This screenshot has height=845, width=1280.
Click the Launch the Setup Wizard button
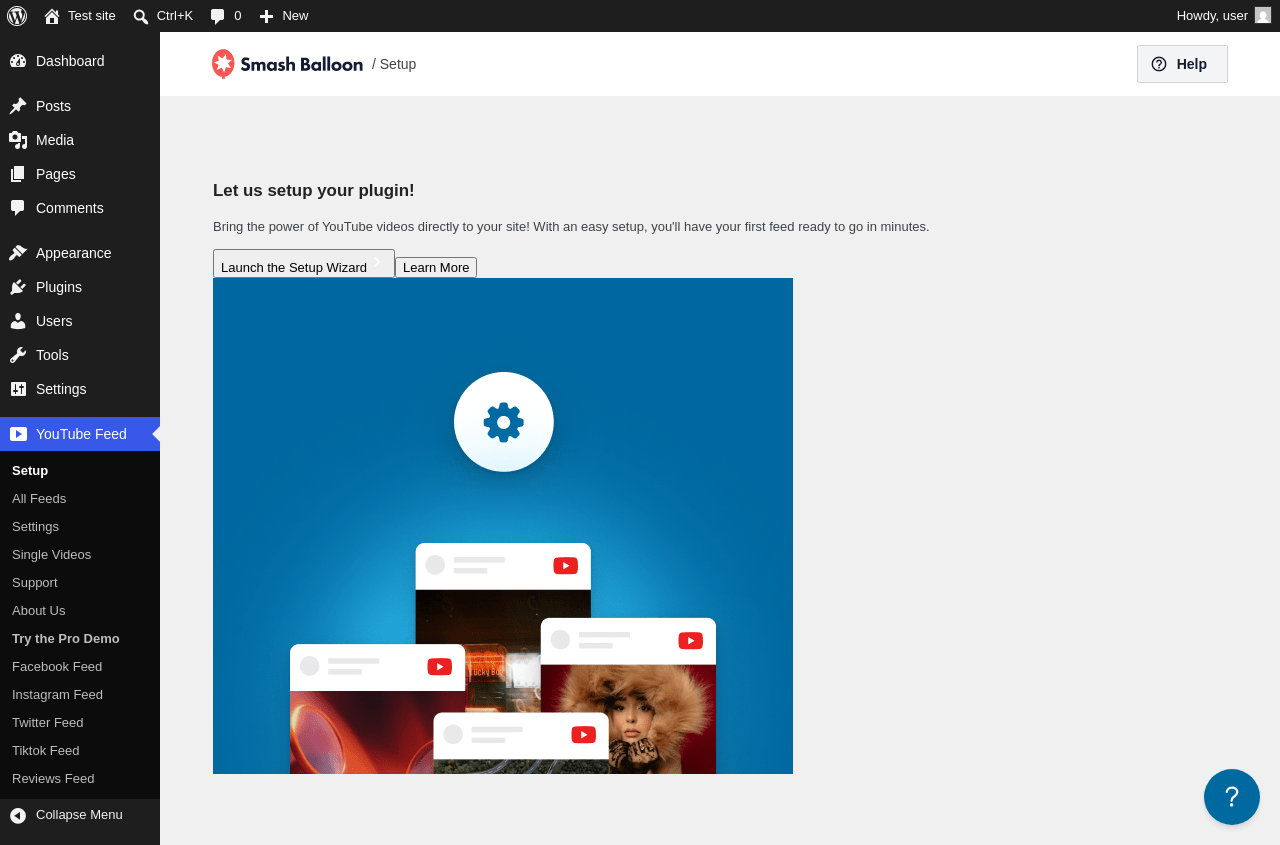(x=304, y=263)
